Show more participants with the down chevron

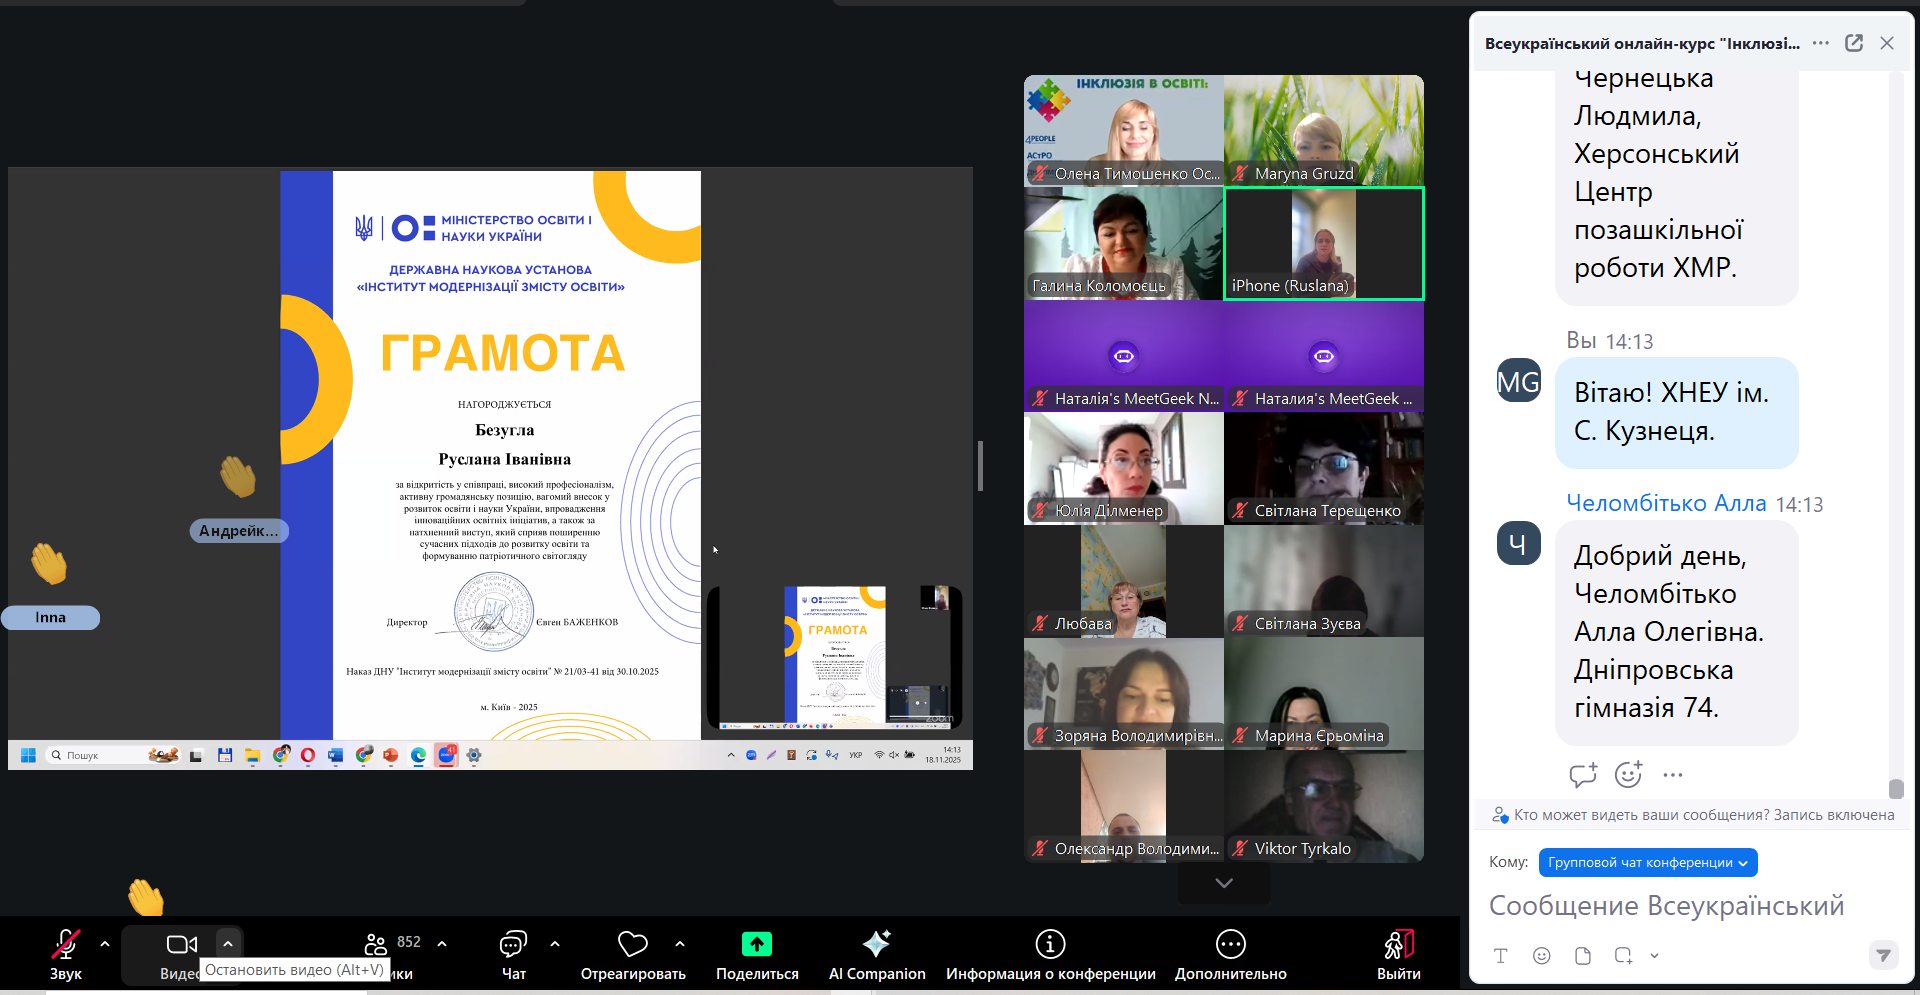(x=1224, y=883)
